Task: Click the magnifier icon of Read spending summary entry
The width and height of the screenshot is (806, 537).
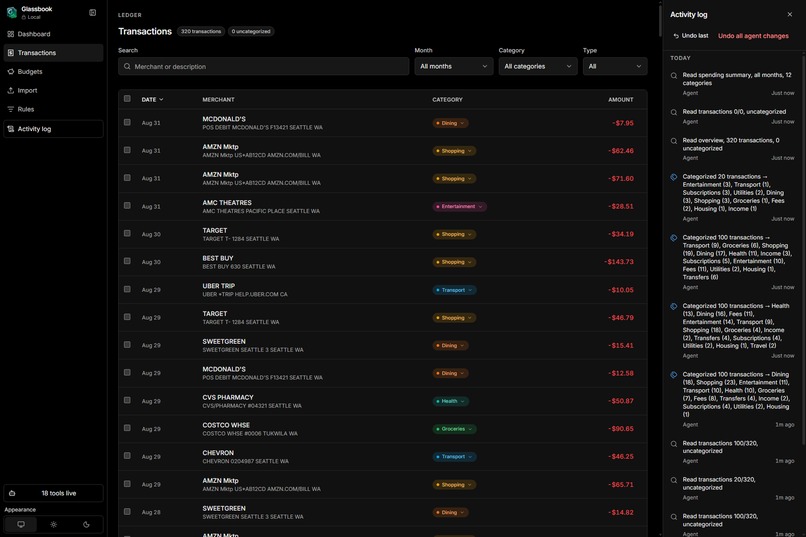Action: coord(674,76)
